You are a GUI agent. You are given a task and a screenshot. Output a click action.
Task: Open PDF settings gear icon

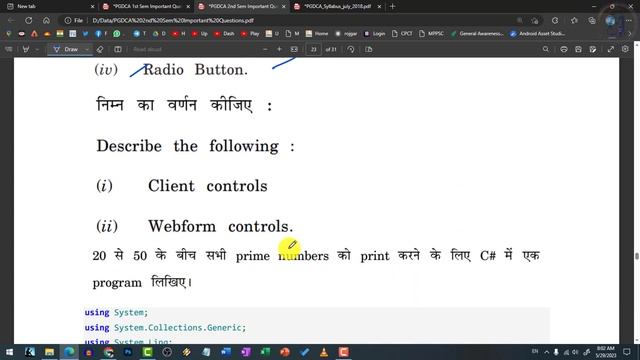pyautogui.click(x=625, y=49)
